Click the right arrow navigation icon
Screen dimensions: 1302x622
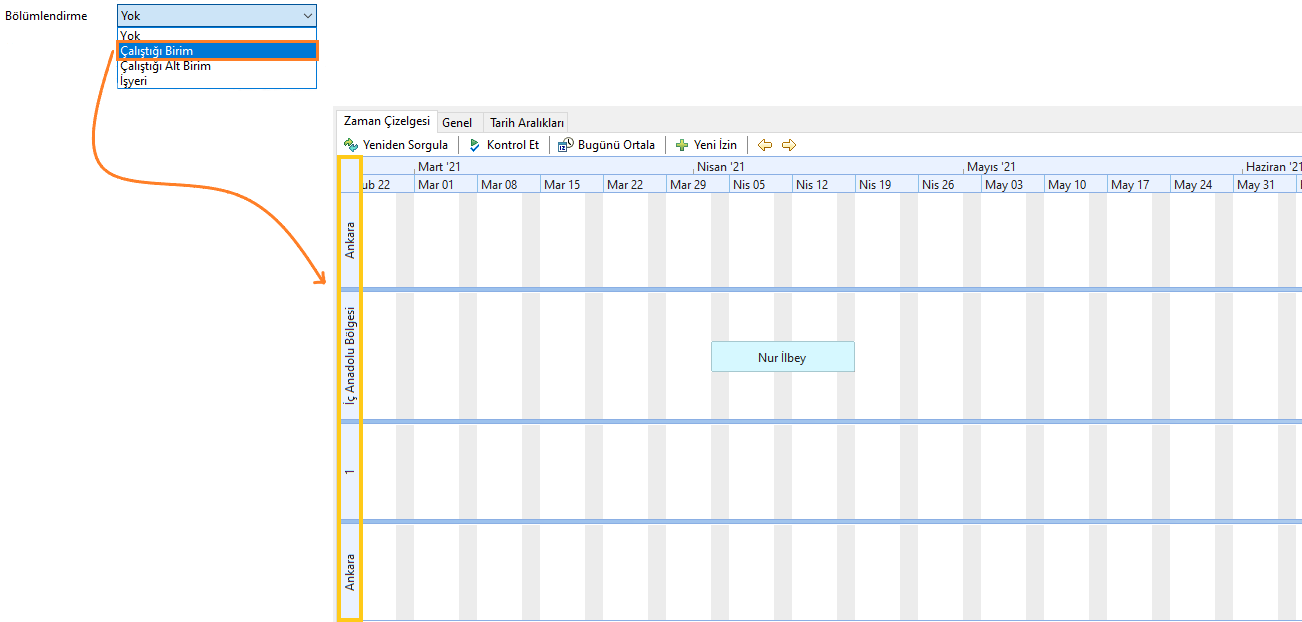789,145
